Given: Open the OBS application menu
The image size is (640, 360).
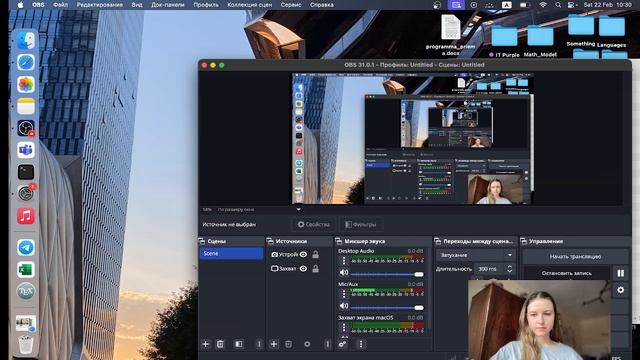Looking at the screenshot, I should 38,5.
